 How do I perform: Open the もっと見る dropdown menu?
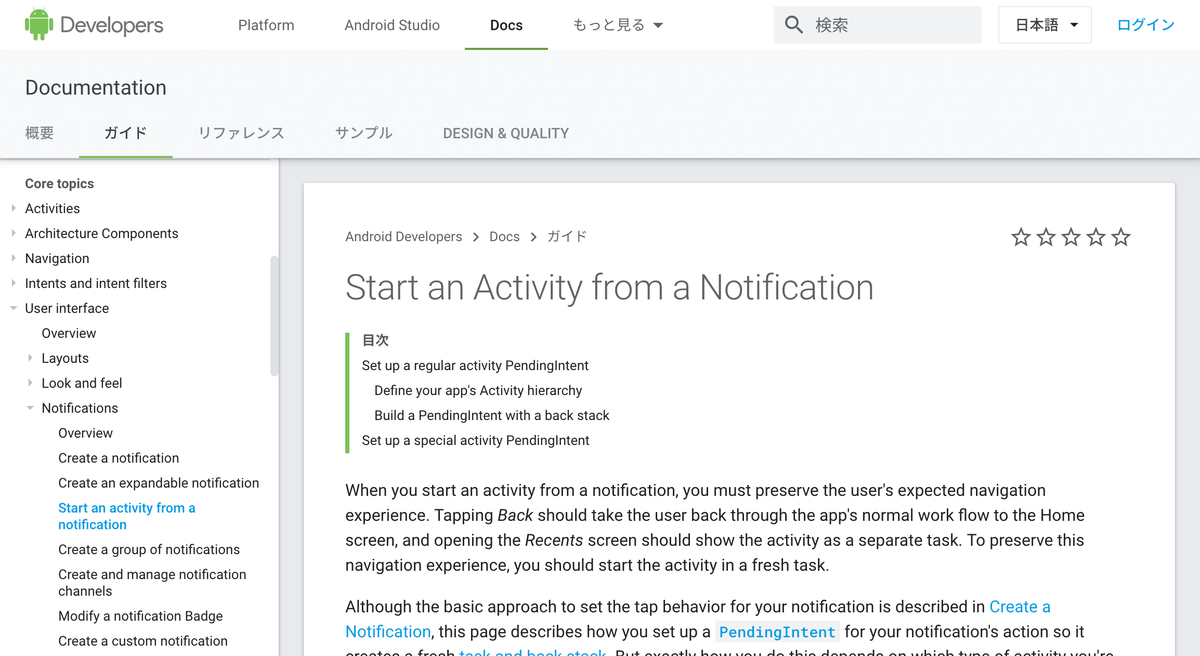[618, 25]
